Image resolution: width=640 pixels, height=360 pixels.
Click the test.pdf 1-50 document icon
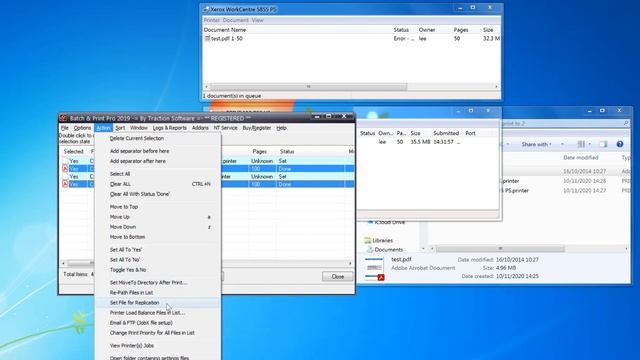pyautogui.click(x=207, y=38)
